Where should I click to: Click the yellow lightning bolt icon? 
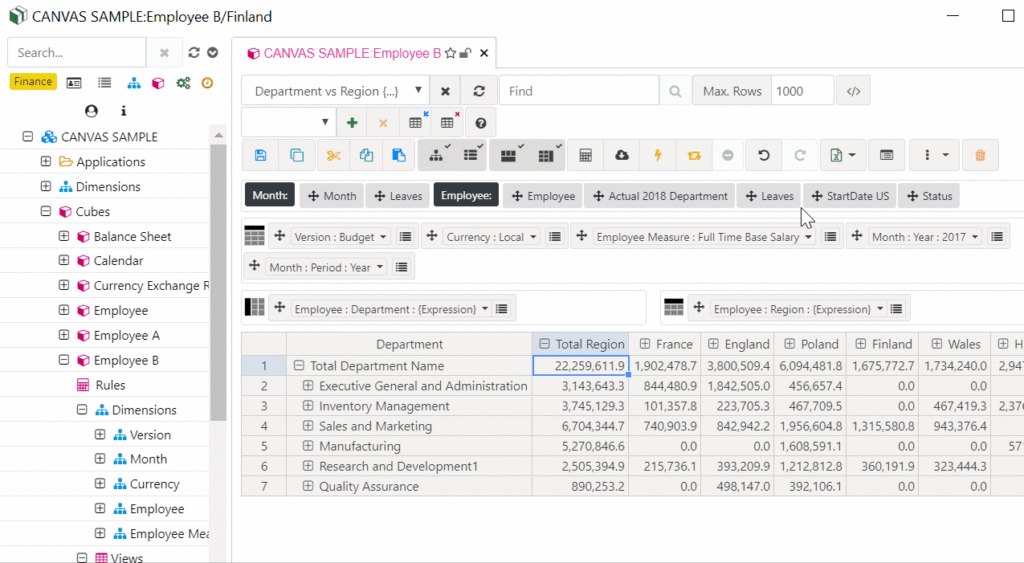pos(657,155)
